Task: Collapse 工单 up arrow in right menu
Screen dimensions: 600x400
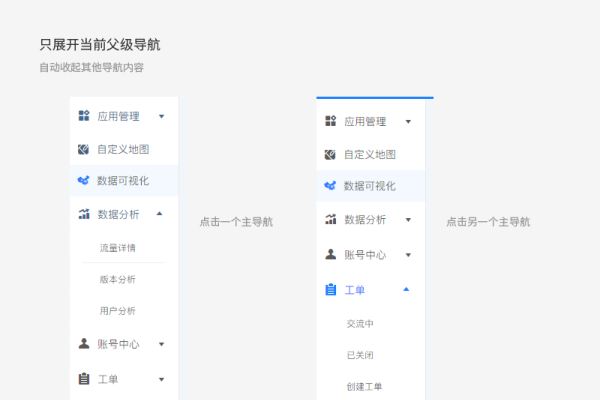Action: coord(406,289)
